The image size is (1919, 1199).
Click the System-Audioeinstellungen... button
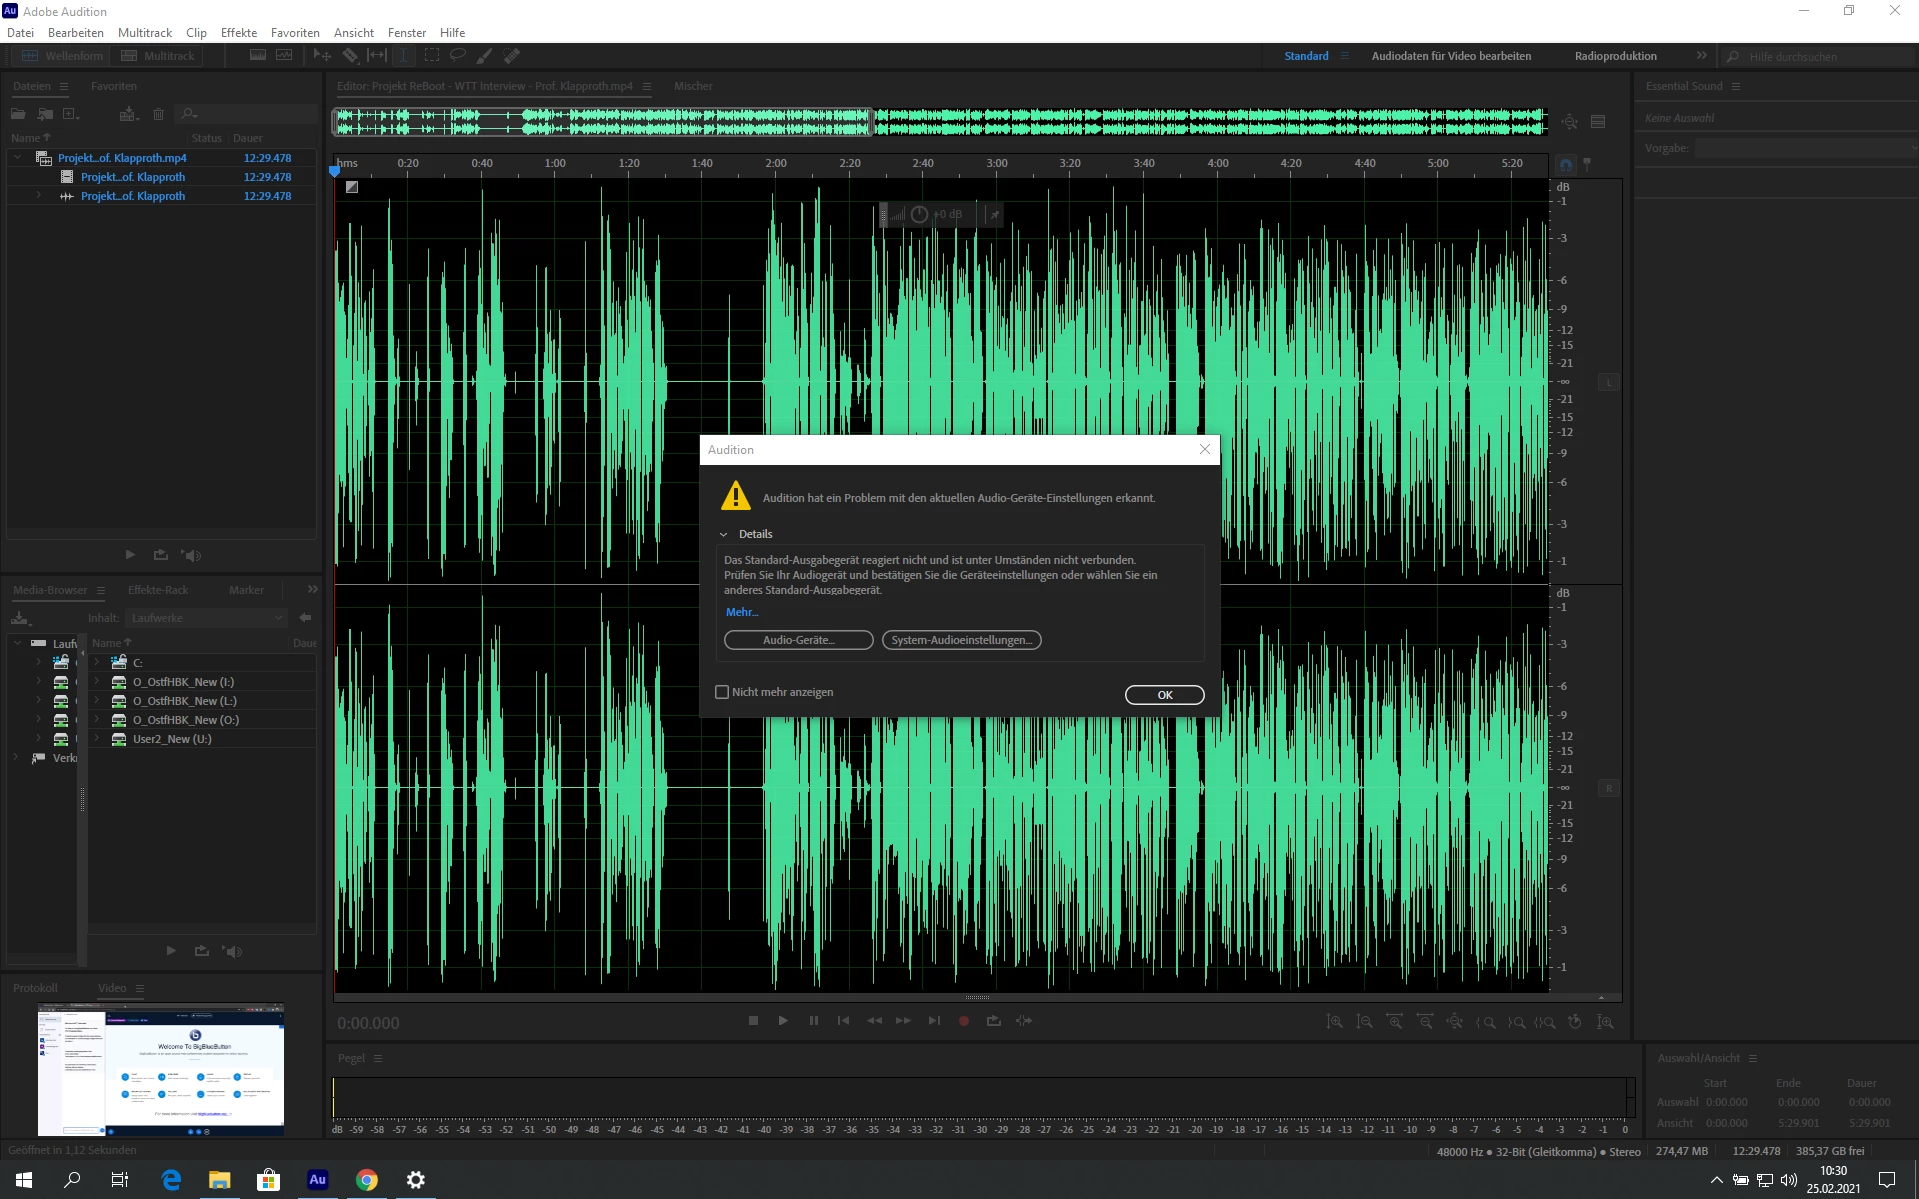[962, 640]
